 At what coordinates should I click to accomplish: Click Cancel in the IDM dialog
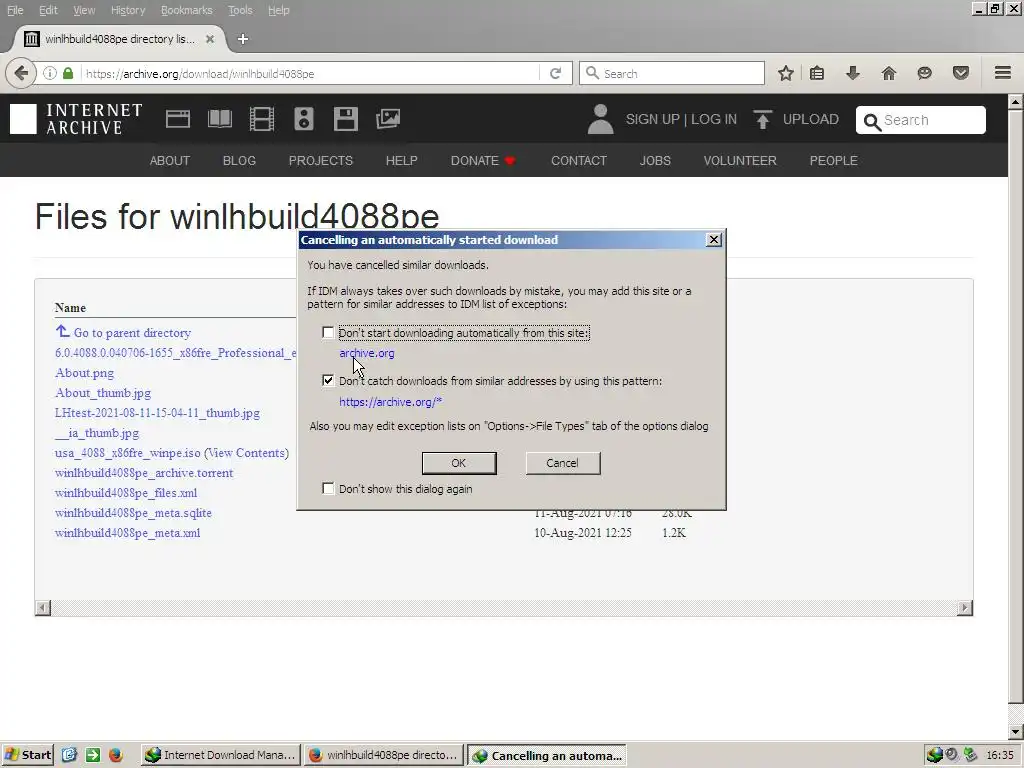562,463
